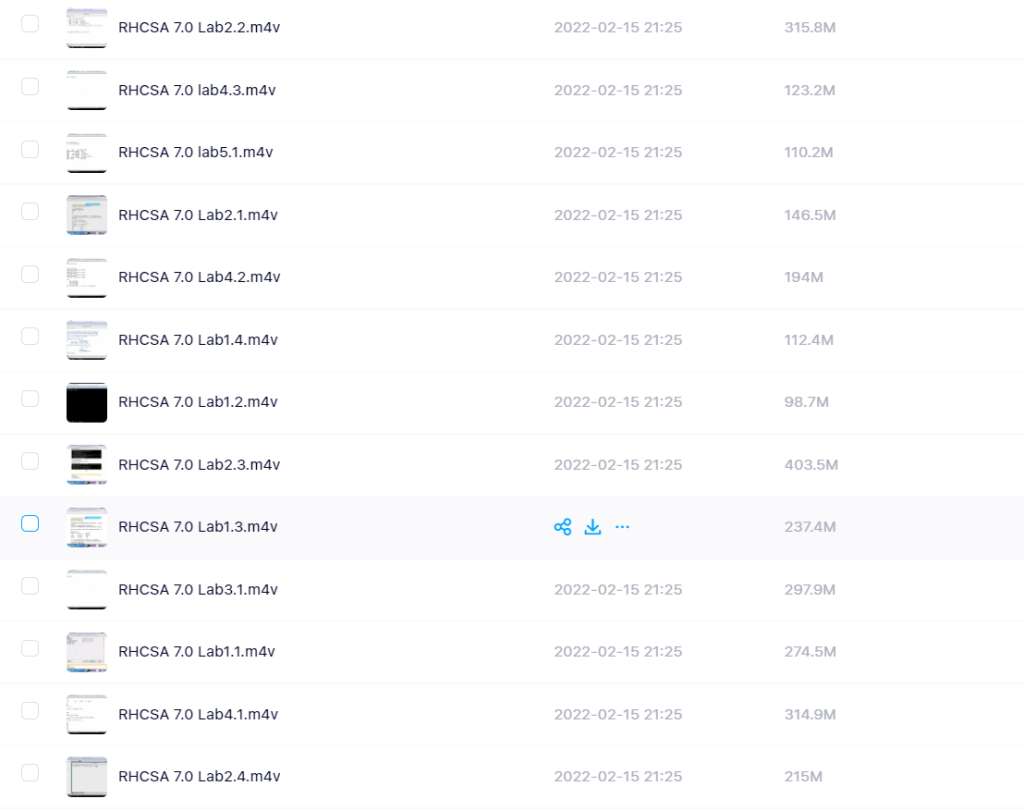Toggle the checkbox next to Lab2.4.m4v
The image size is (1024, 811).
[x=30, y=772]
